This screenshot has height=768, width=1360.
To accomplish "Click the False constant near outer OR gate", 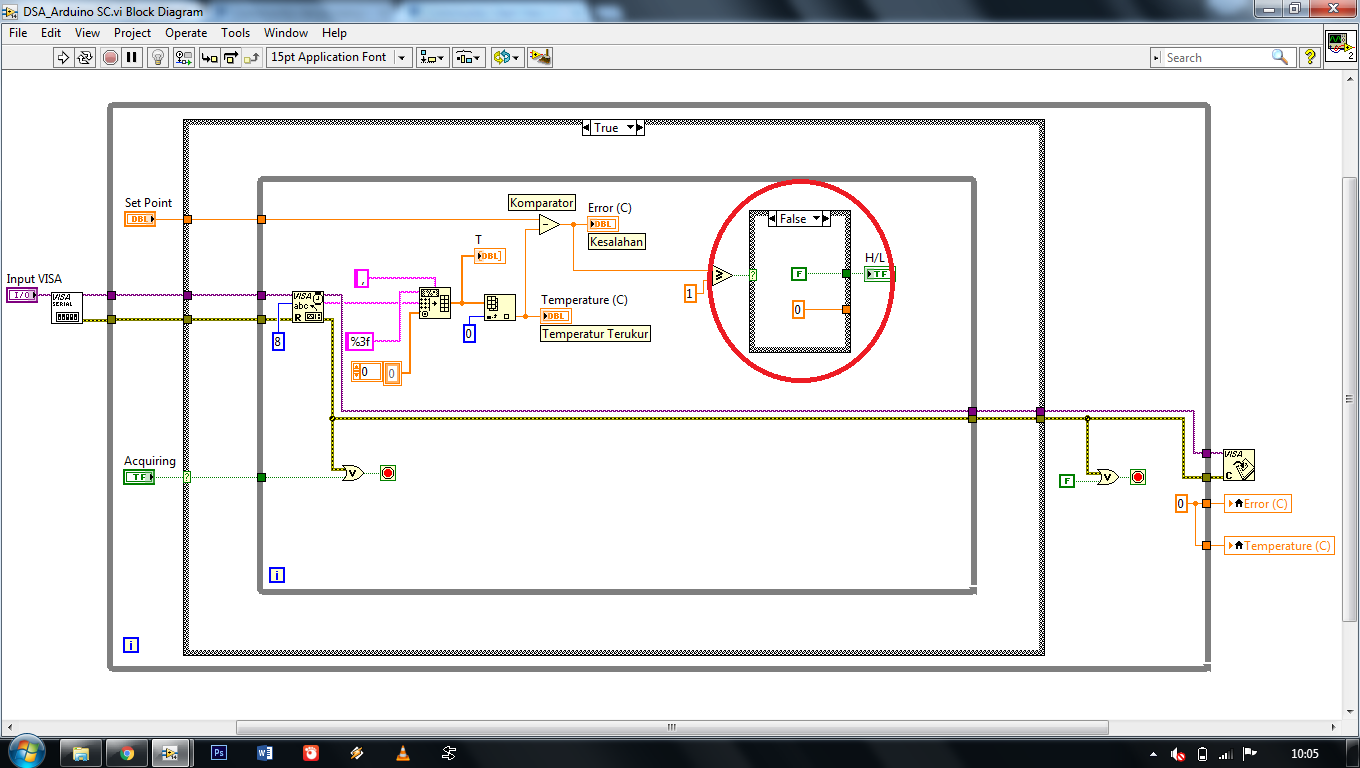I will coord(1067,481).
